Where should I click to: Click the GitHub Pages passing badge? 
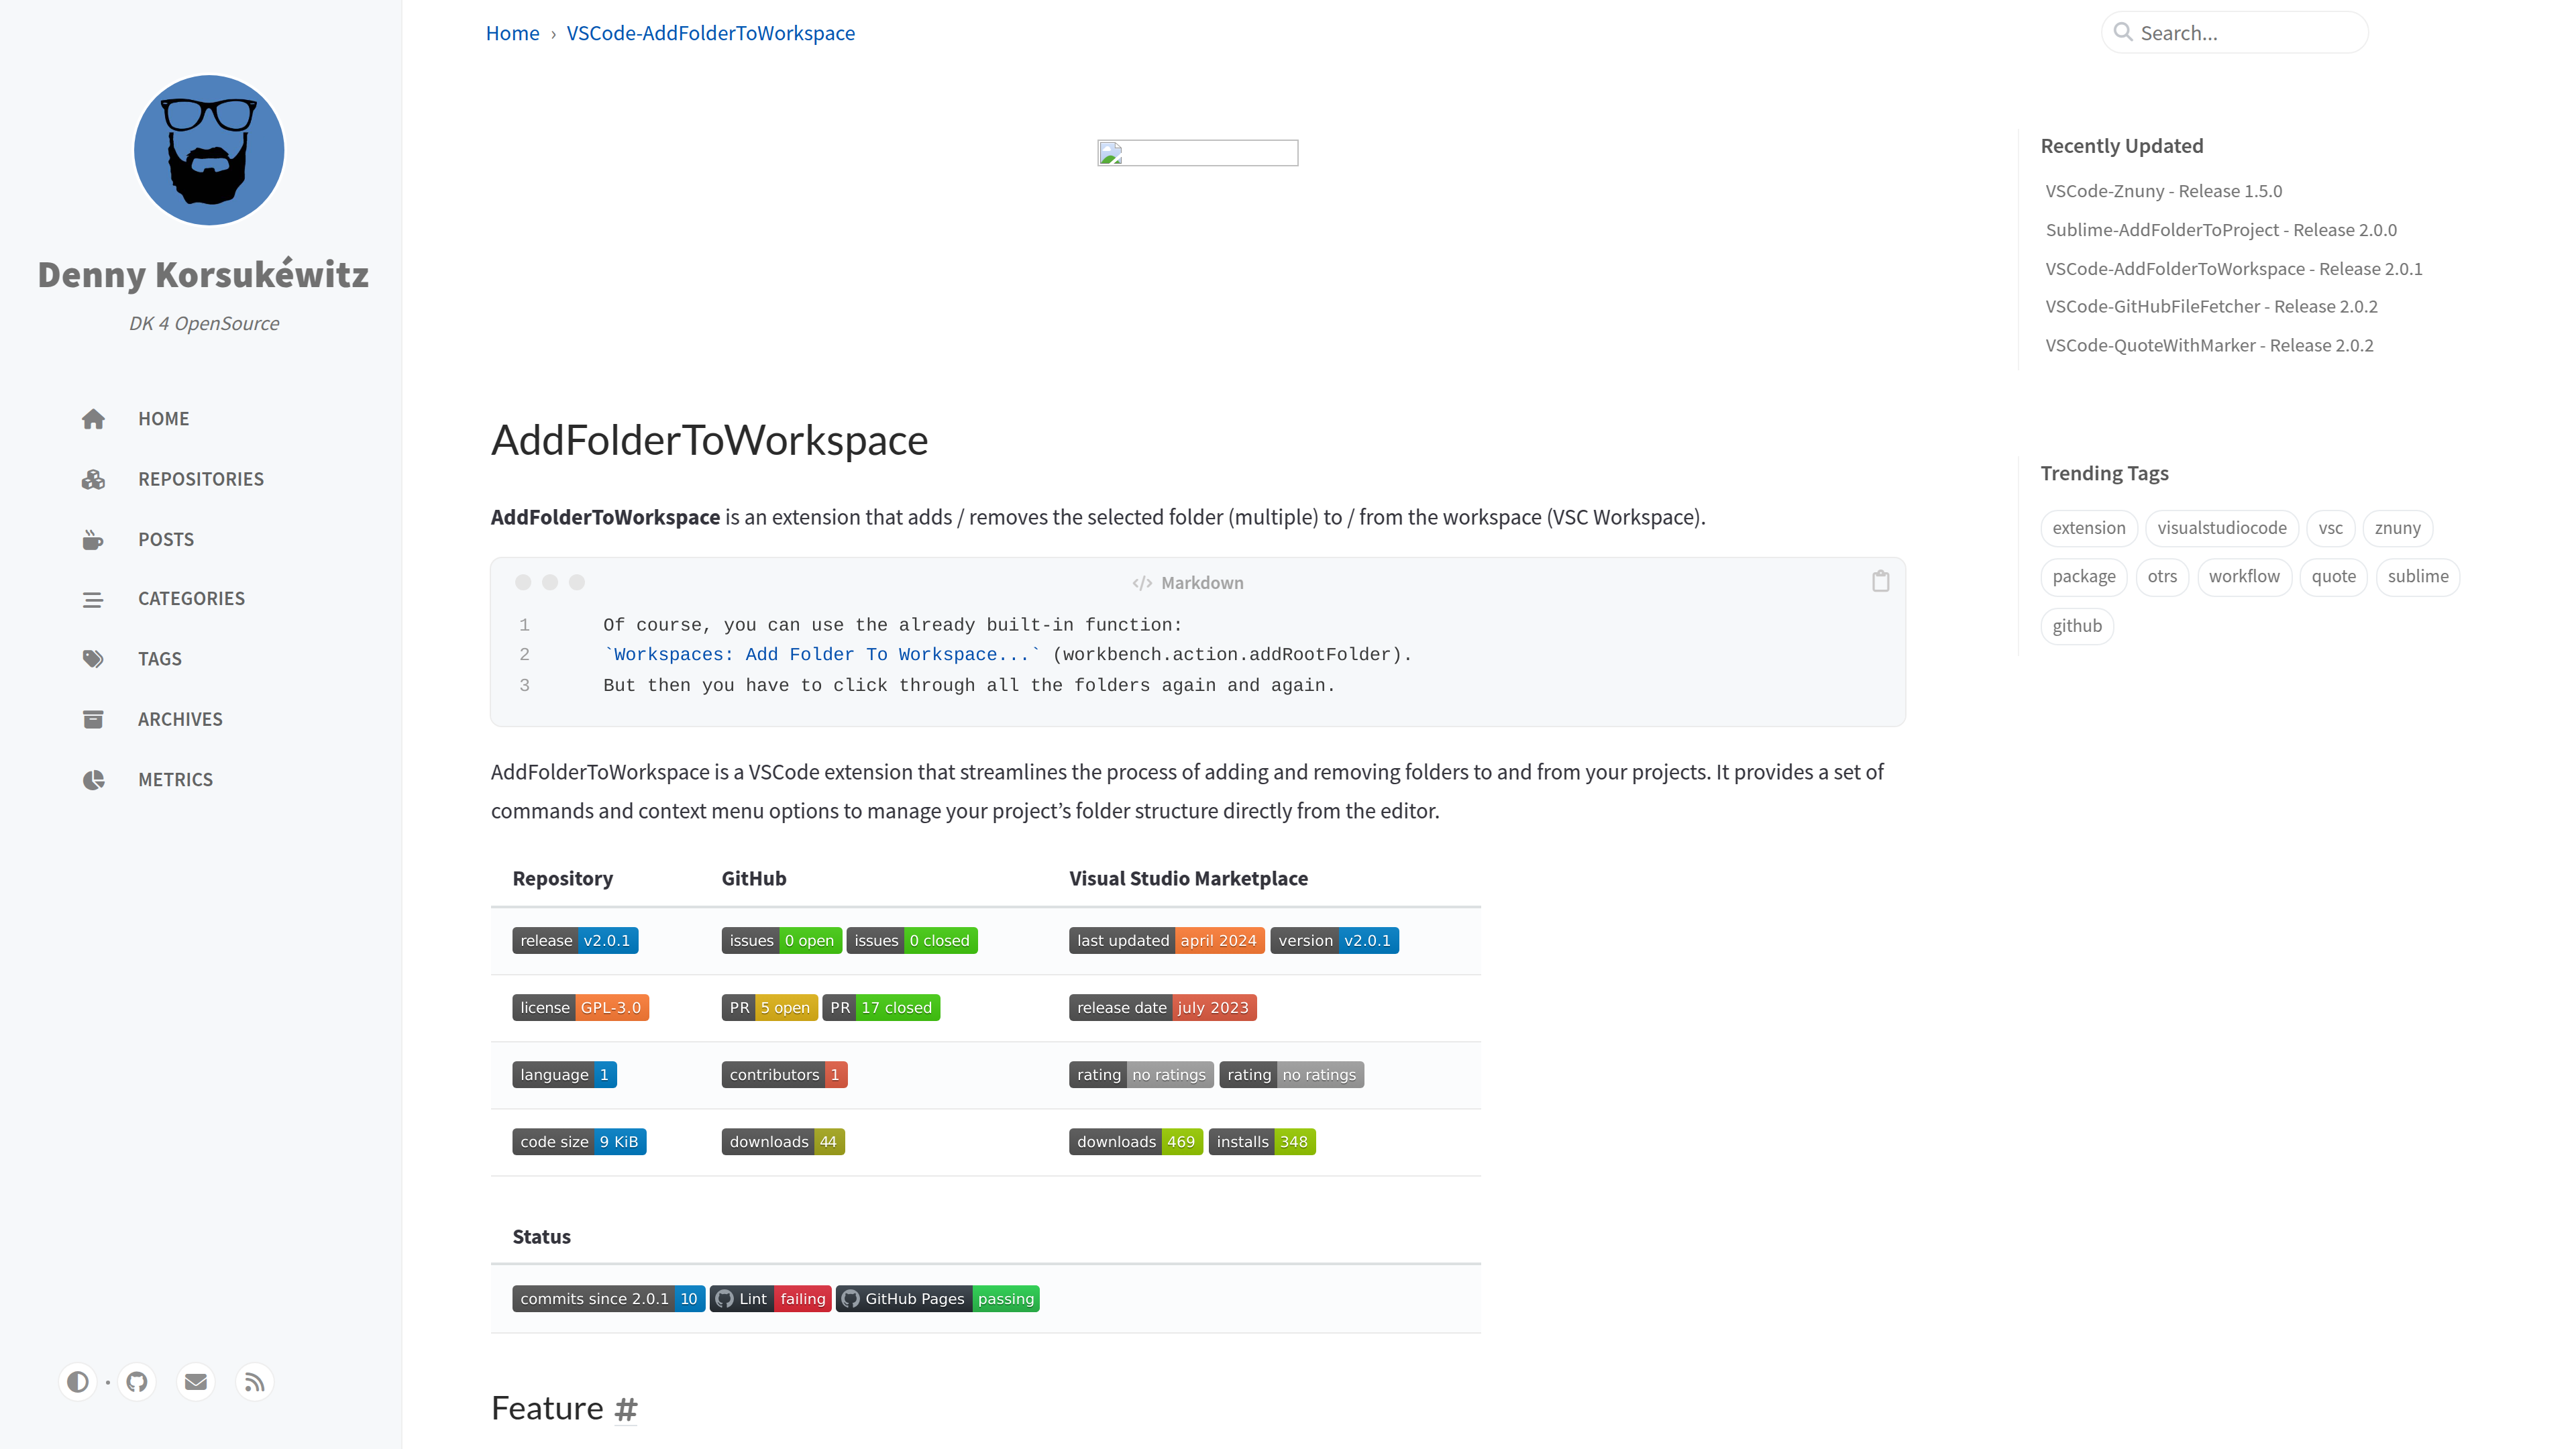click(937, 1299)
